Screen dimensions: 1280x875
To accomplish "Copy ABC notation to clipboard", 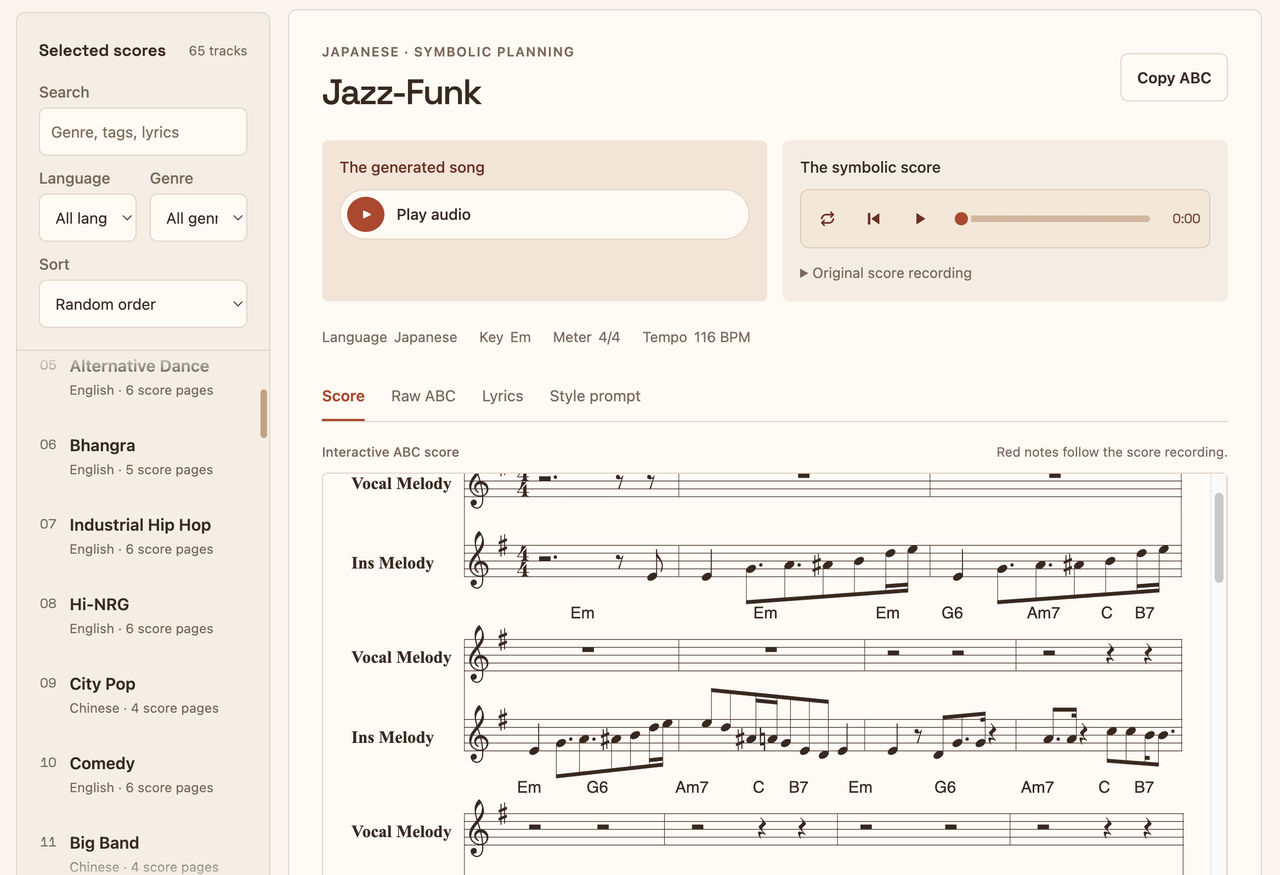I will point(1174,78).
